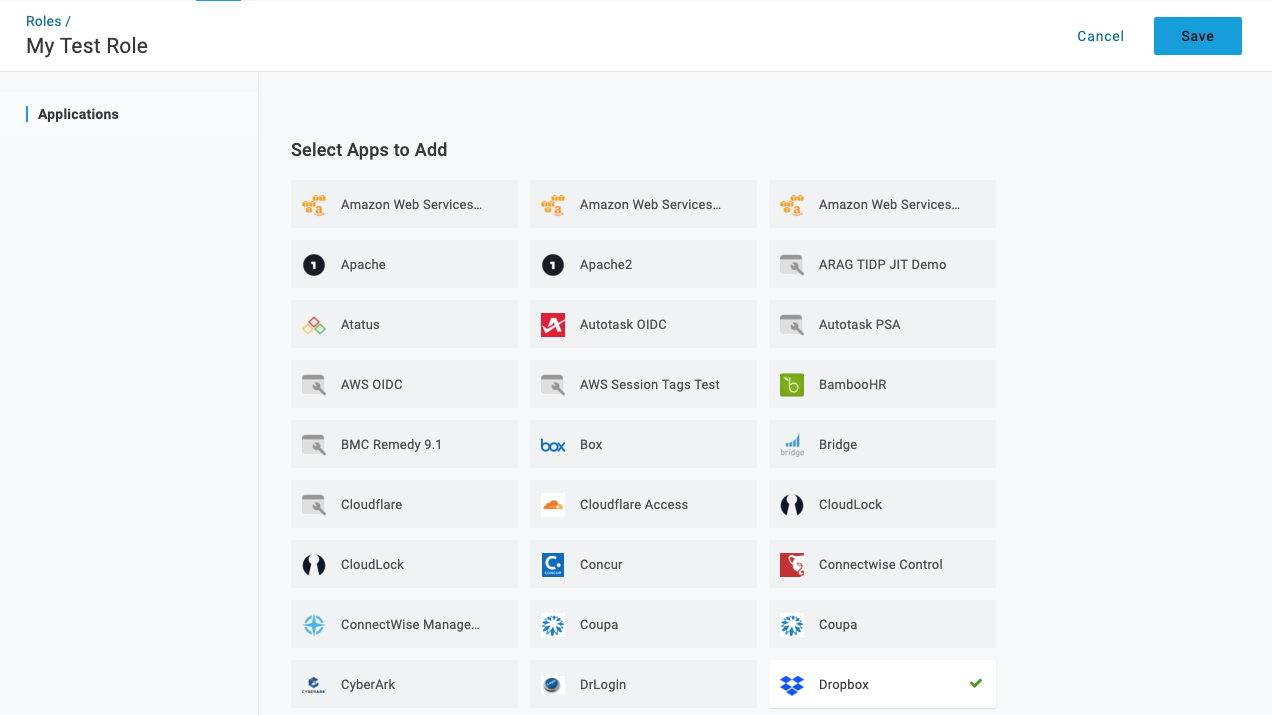Select the ConnectWise Manage compass icon
The image size is (1272, 715).
(314, 625)
